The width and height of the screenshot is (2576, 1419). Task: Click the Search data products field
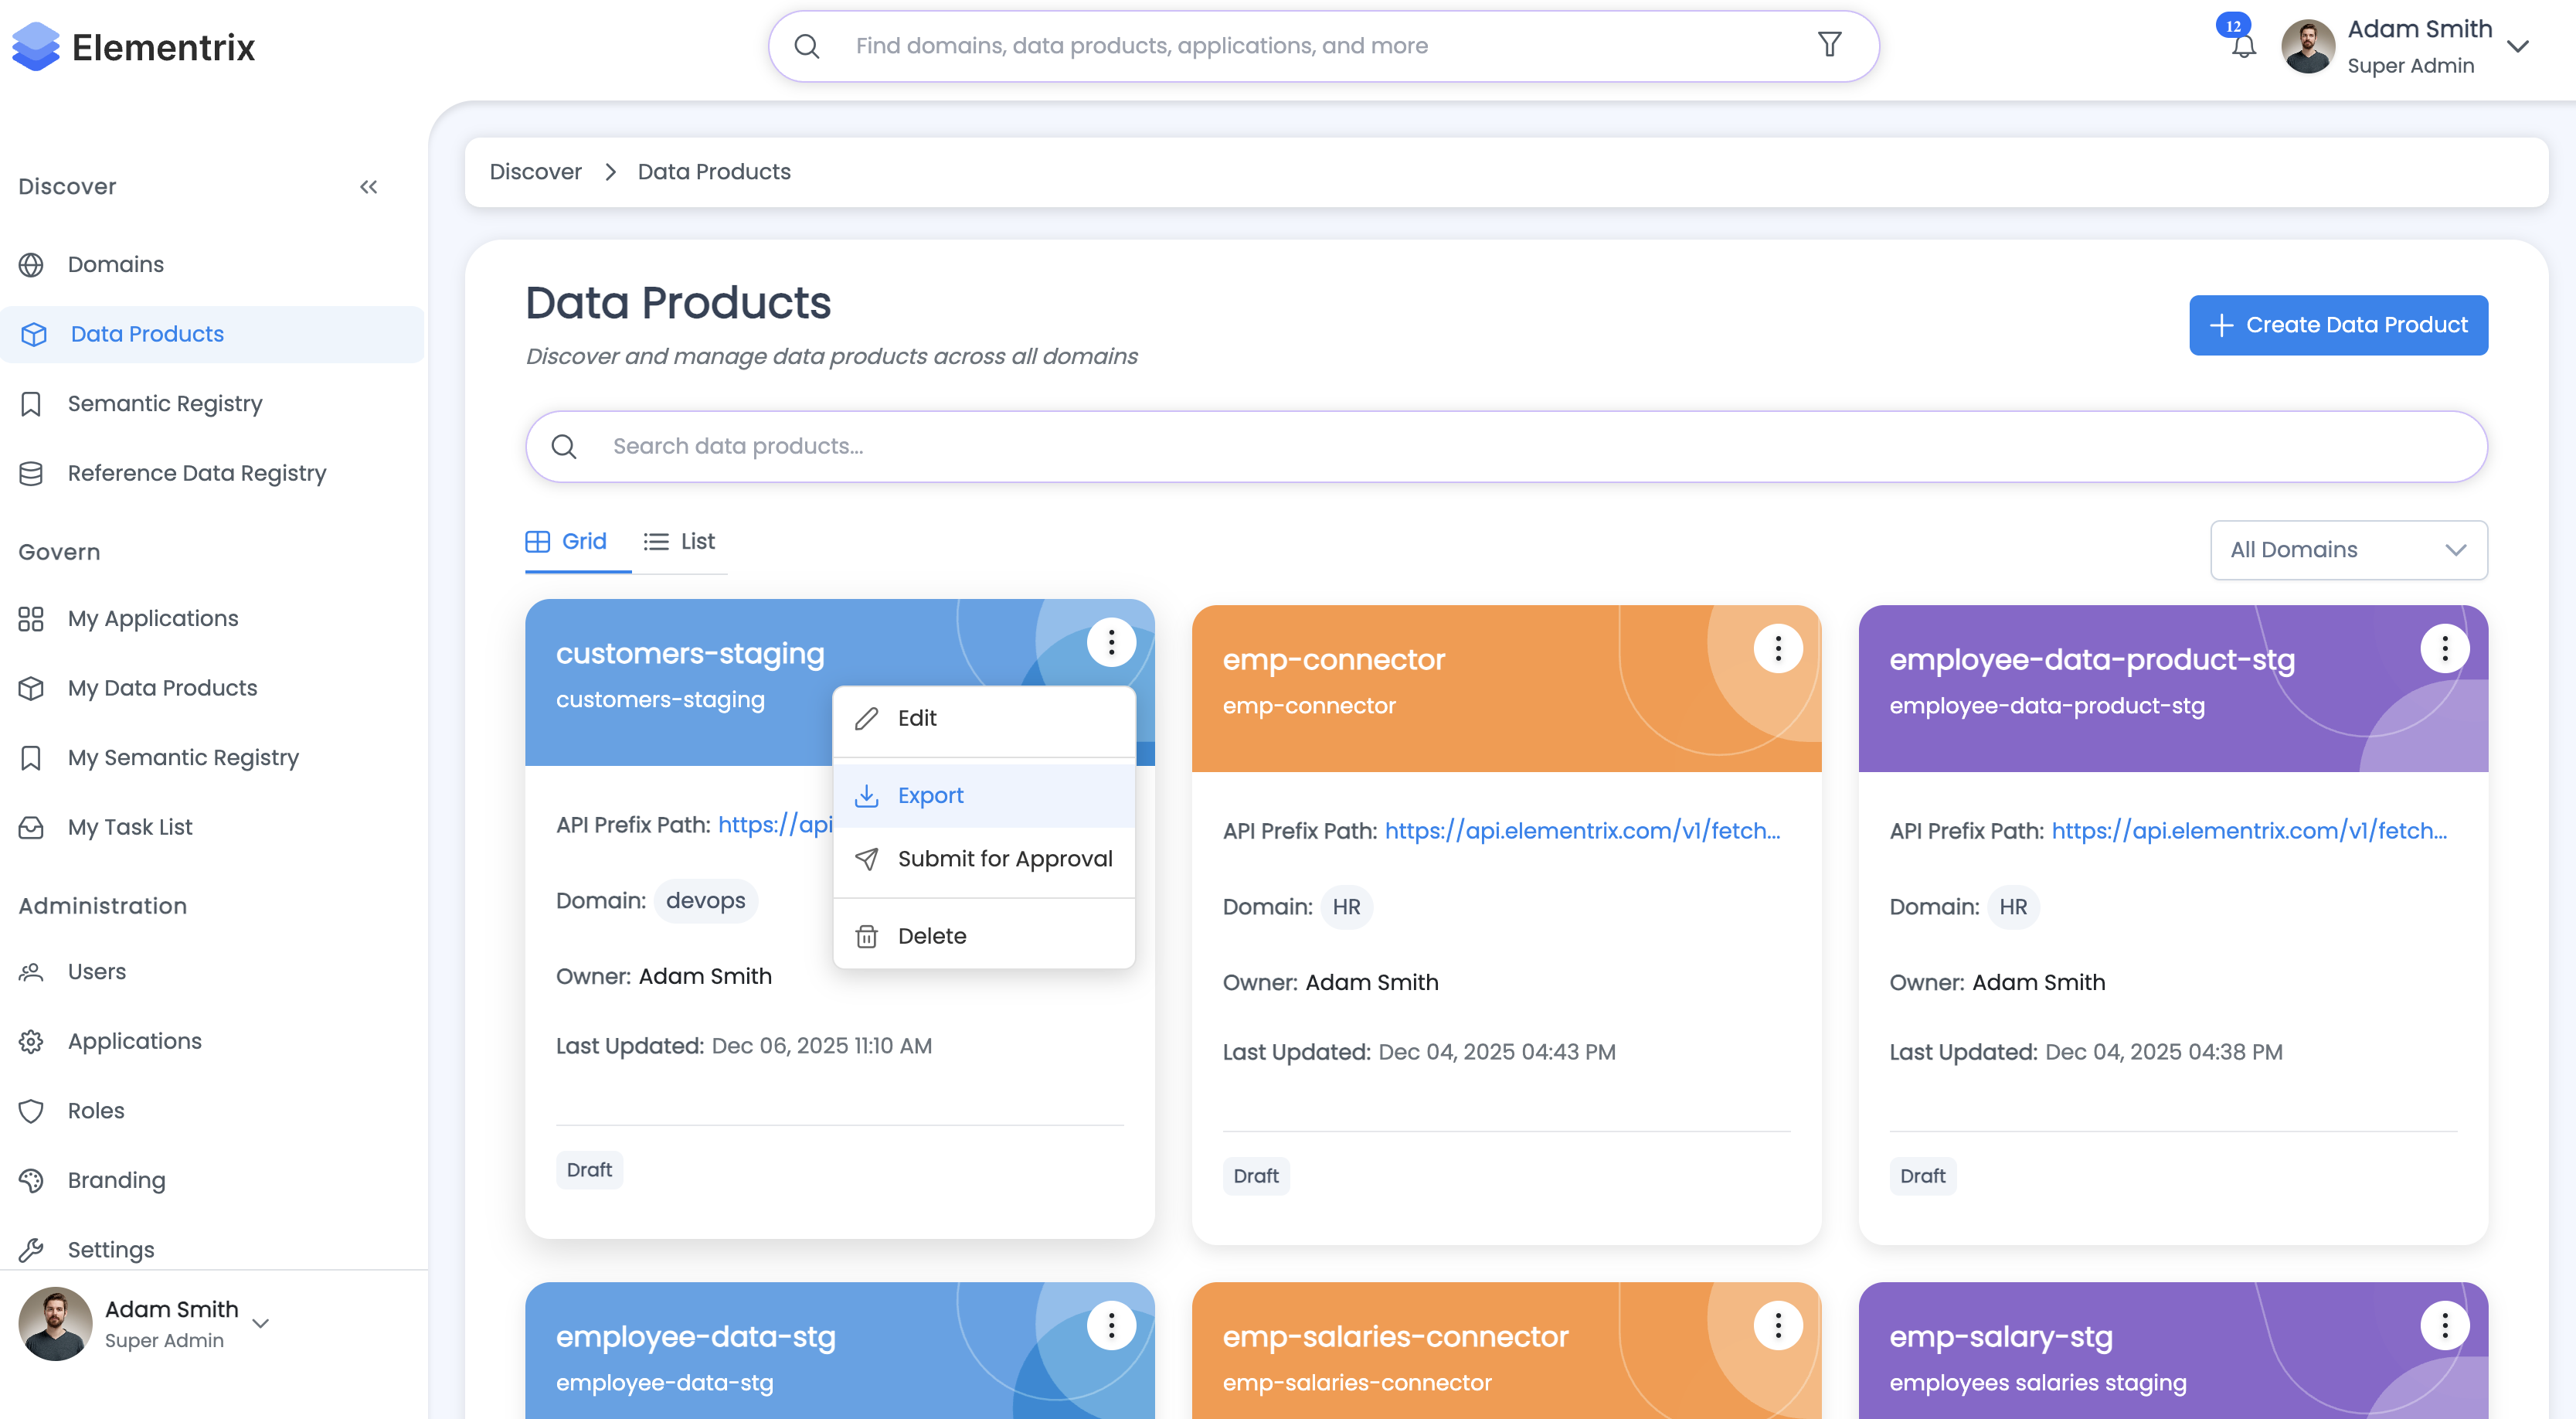(x=1506, y=447)
